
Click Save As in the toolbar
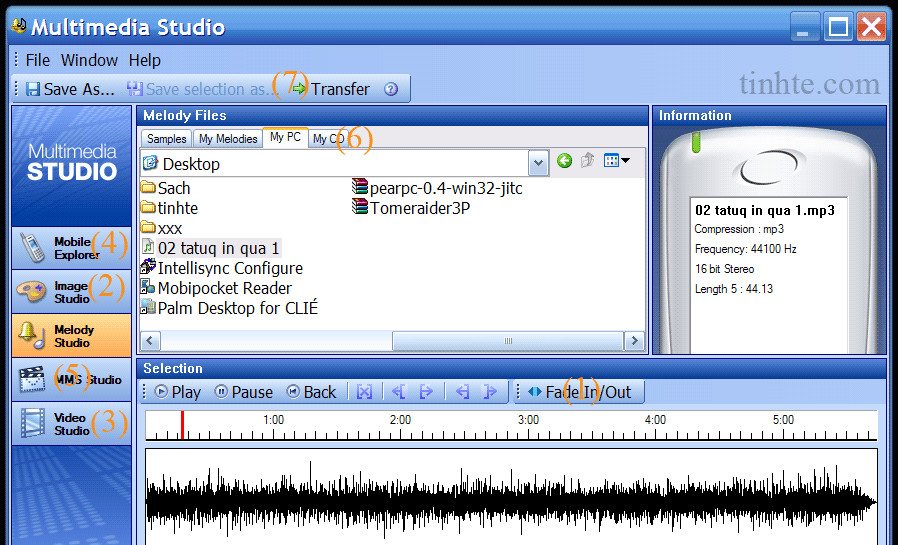click(70, 89)
